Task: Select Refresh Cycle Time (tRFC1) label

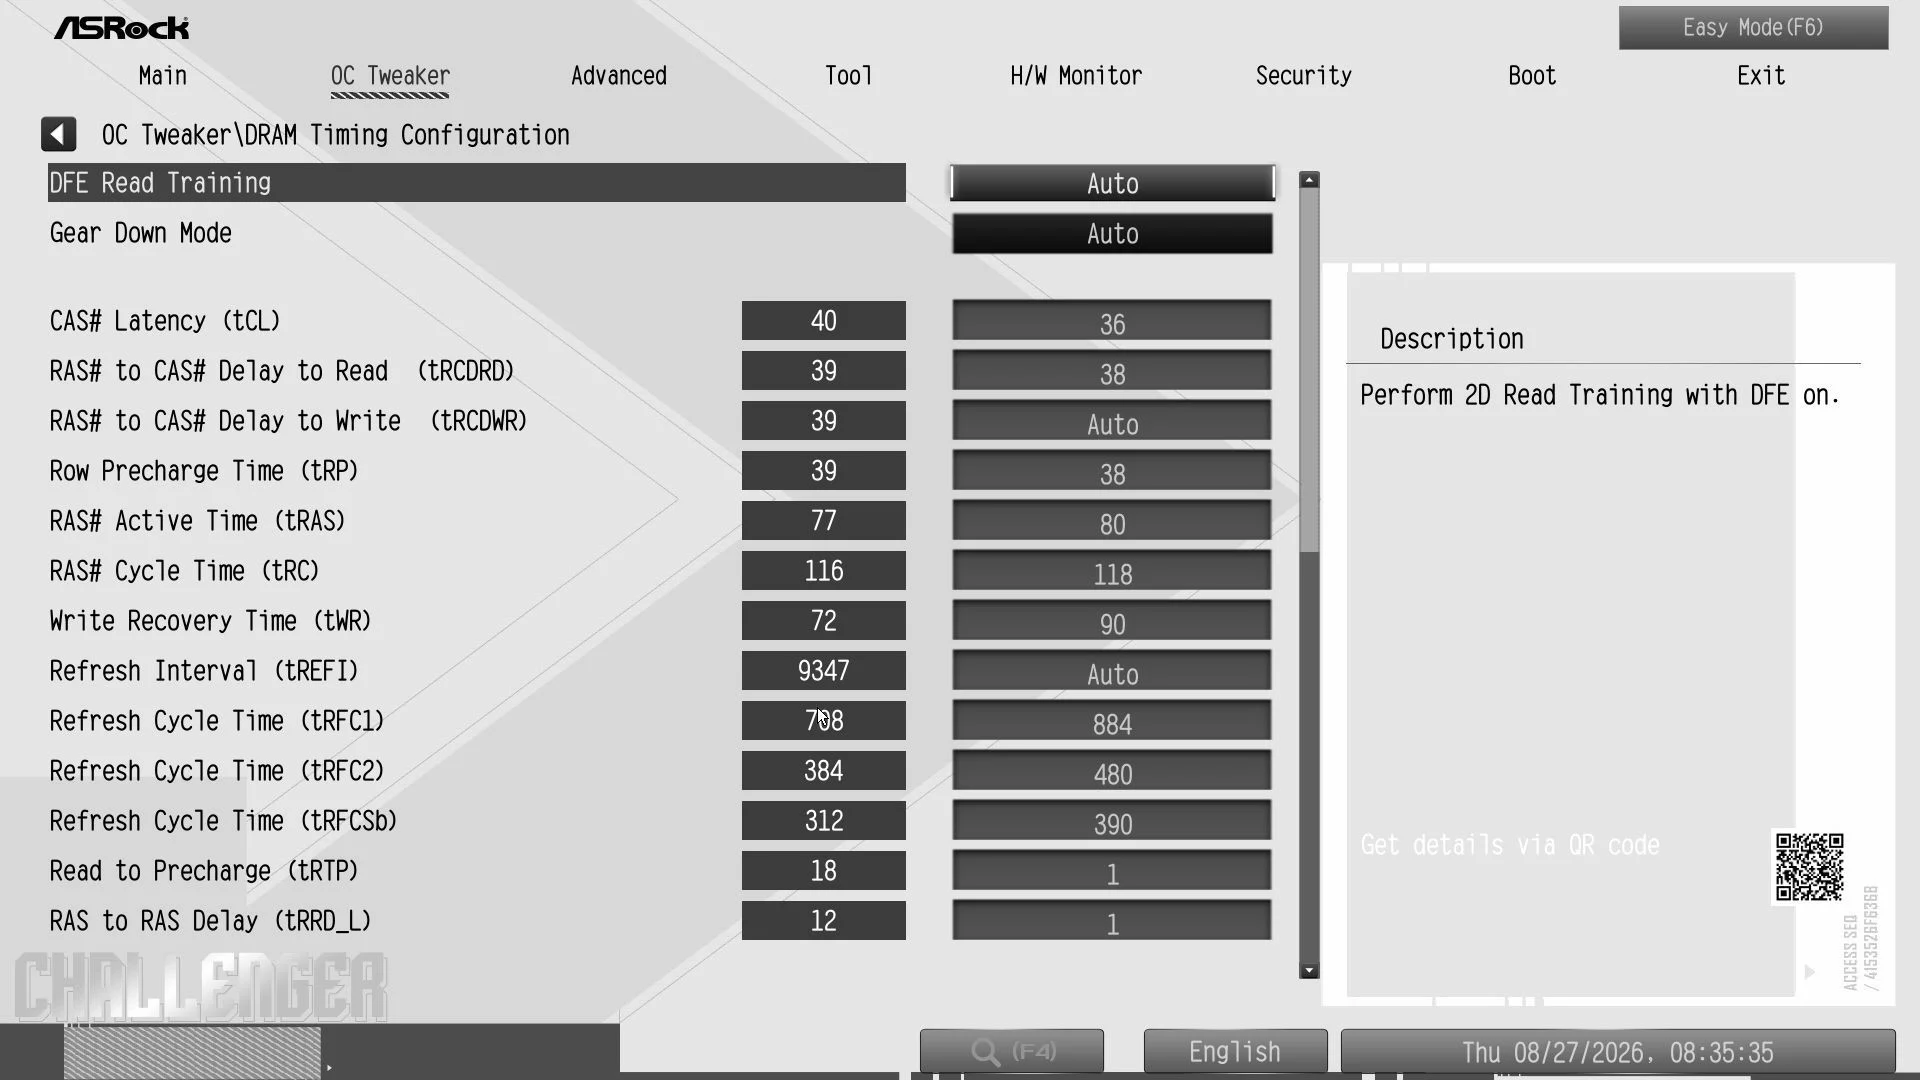Action: (x=217, y=721)
